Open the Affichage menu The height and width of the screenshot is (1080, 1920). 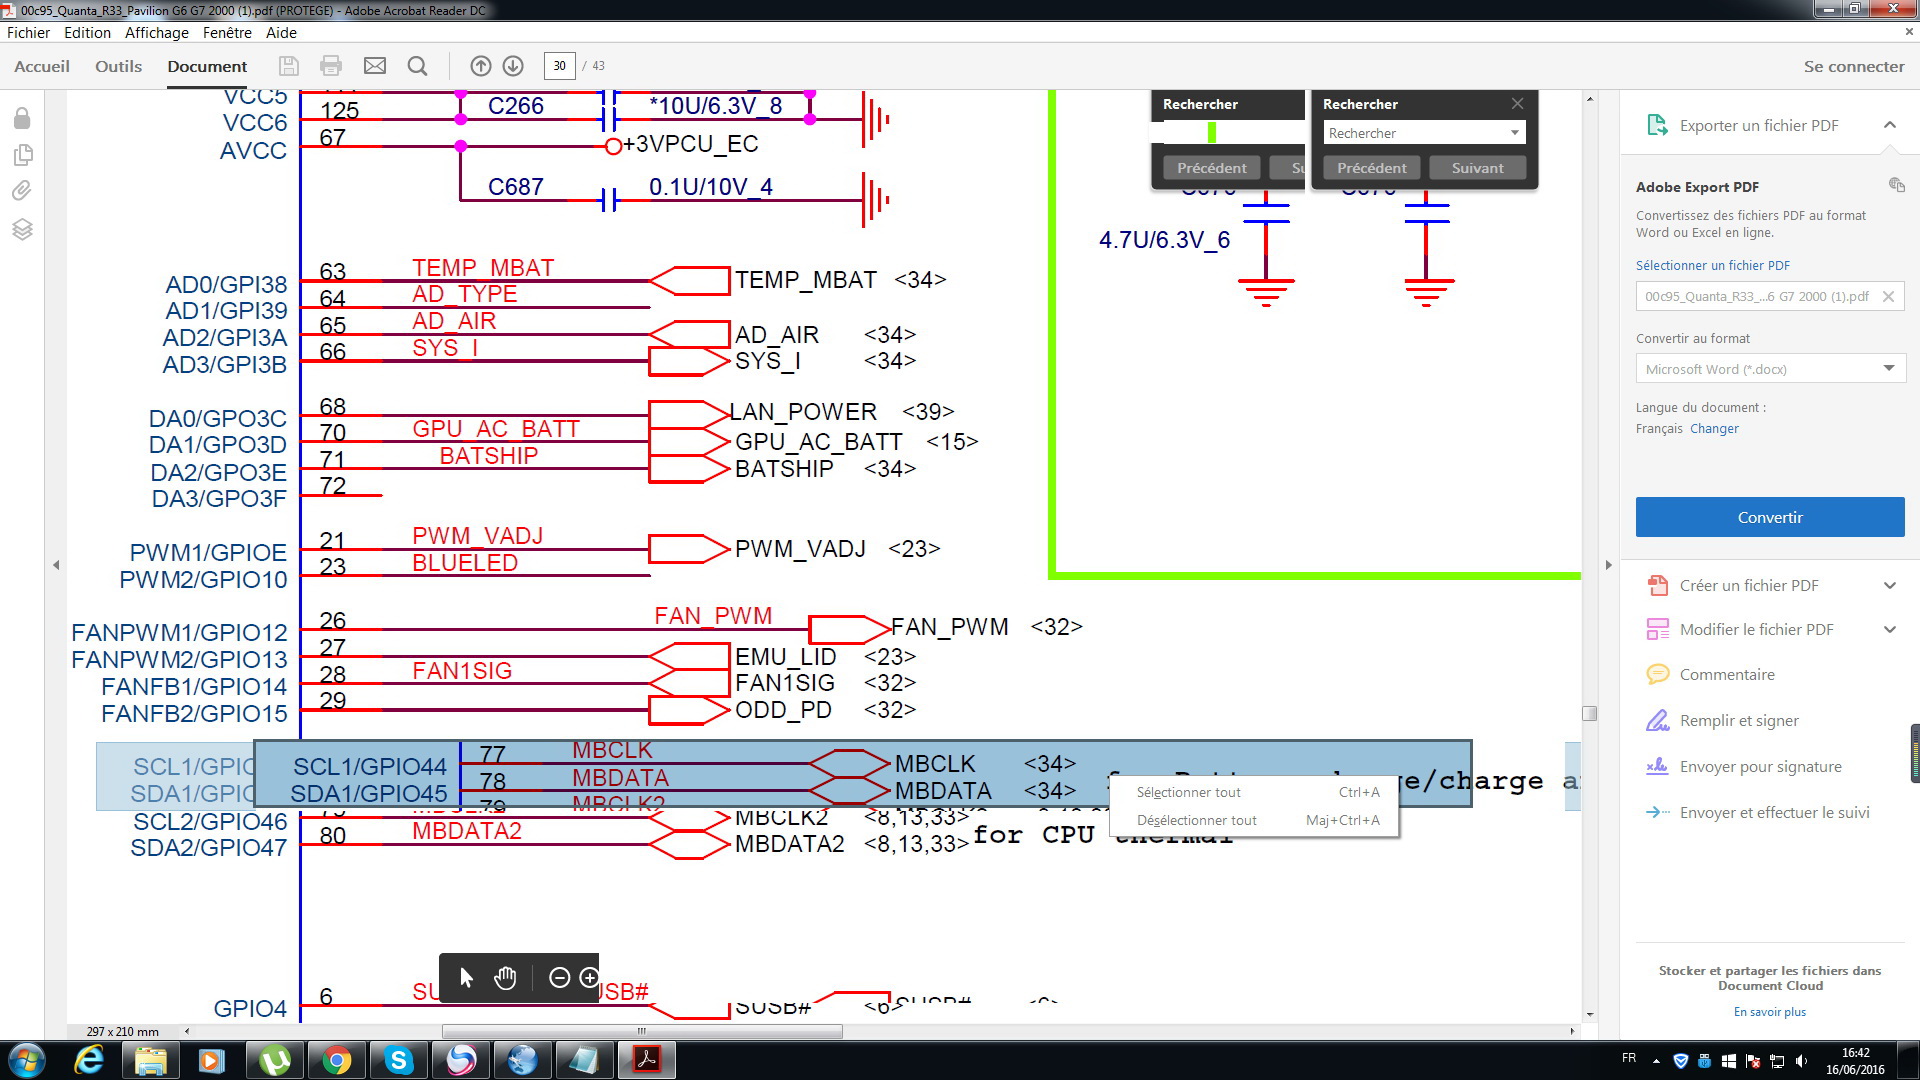tap(156, 32)
